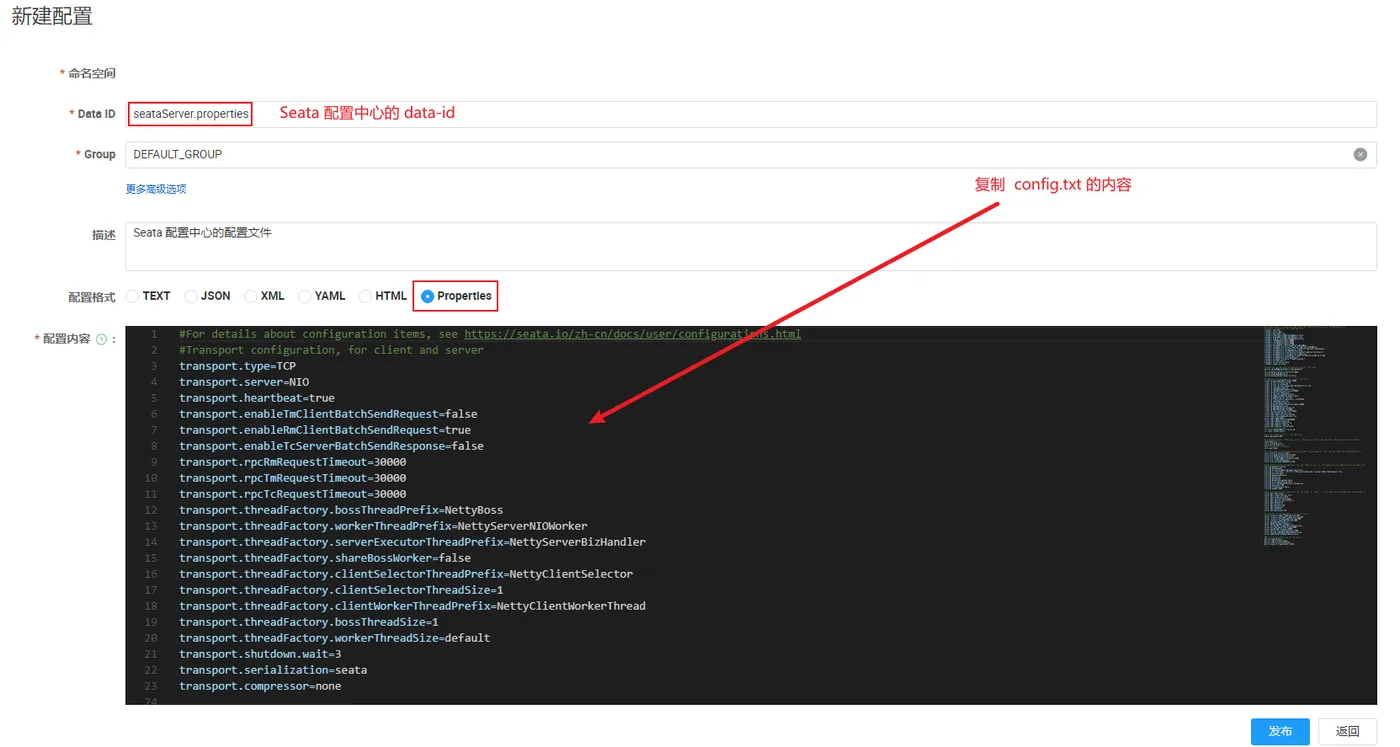Click line transport.server=NIO
The image size is (1400, 747).
[244, 382]
